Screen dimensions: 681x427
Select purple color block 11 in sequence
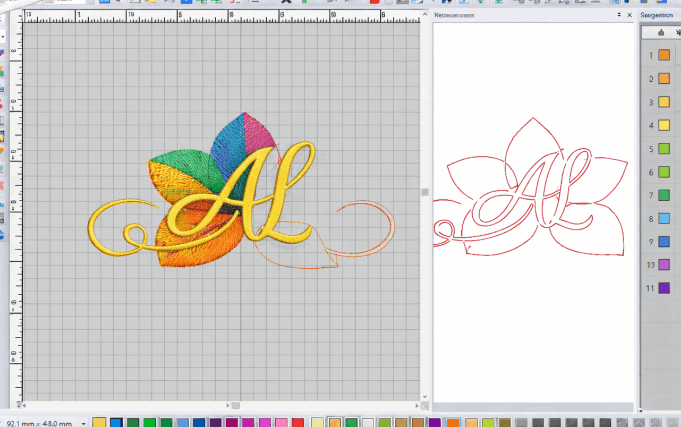(x=663, y=288)
